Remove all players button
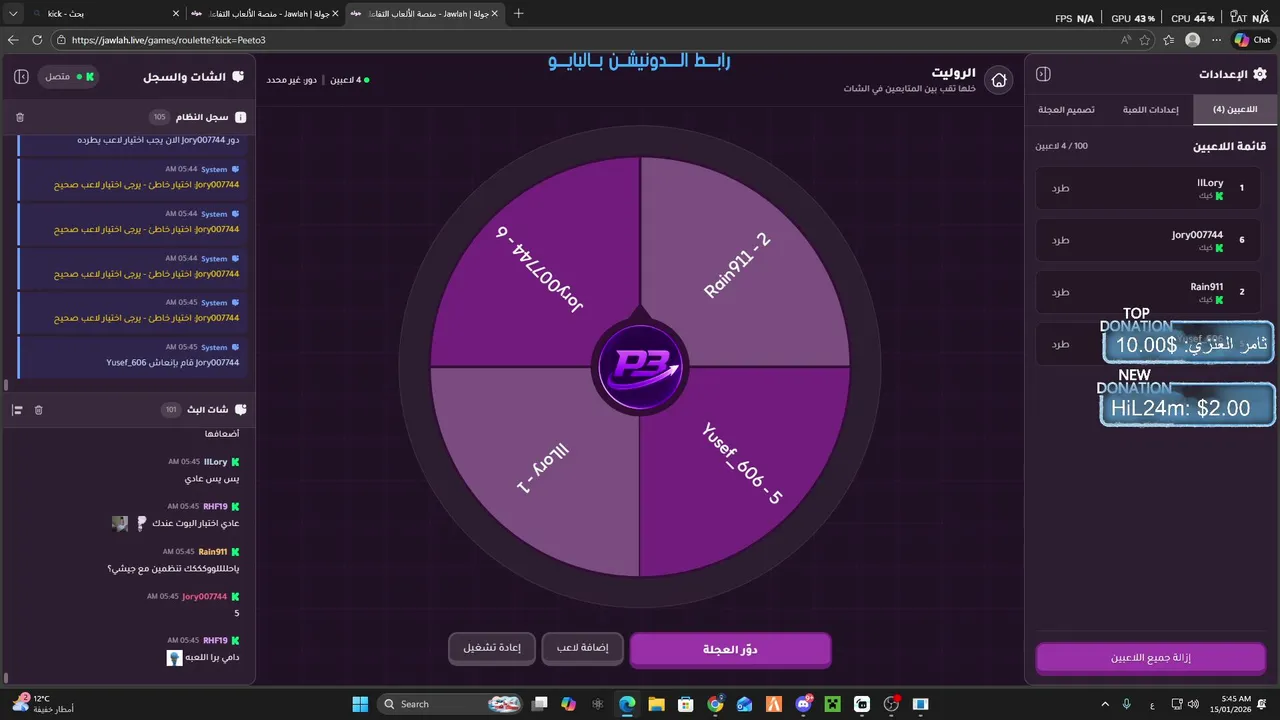The image size is (1280, 720). 1151,658
